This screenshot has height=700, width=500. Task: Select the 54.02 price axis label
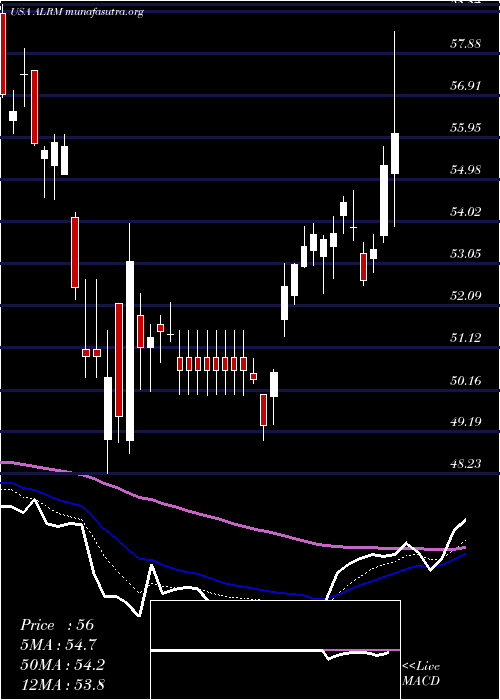[x=465, y=212]
